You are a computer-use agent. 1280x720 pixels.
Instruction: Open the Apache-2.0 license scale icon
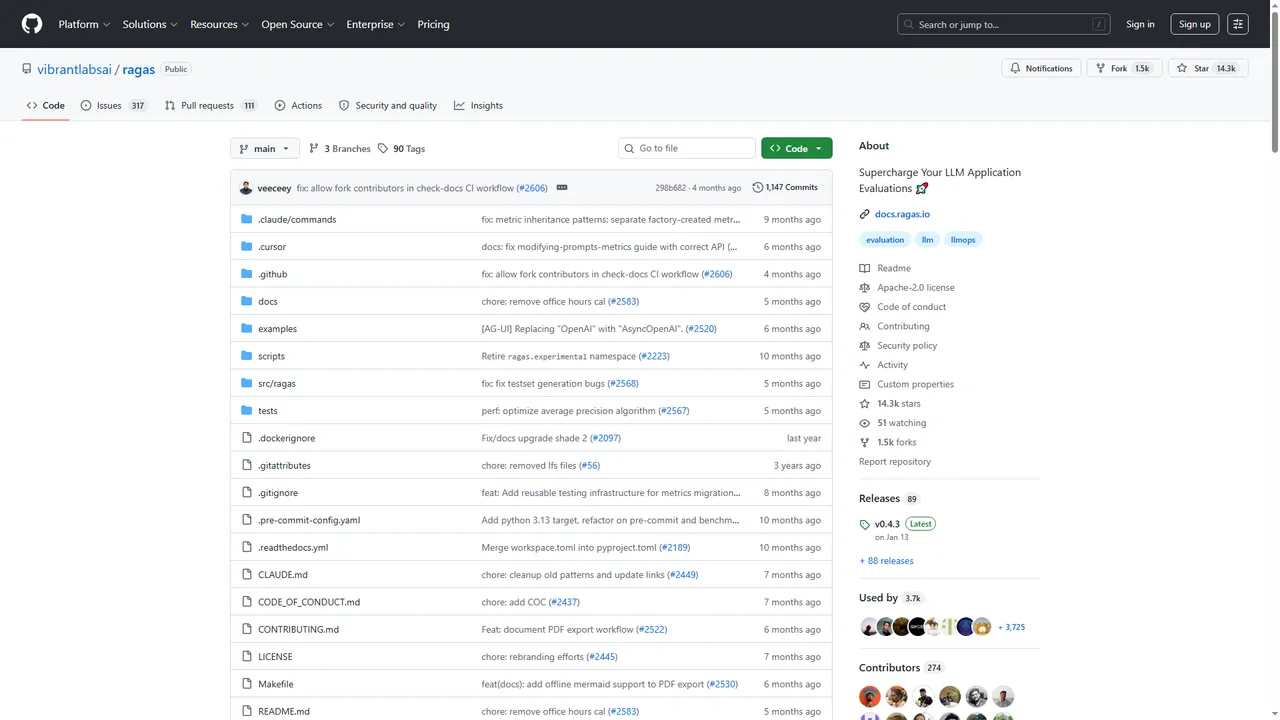pyautogui.click(x=865, y=287)
